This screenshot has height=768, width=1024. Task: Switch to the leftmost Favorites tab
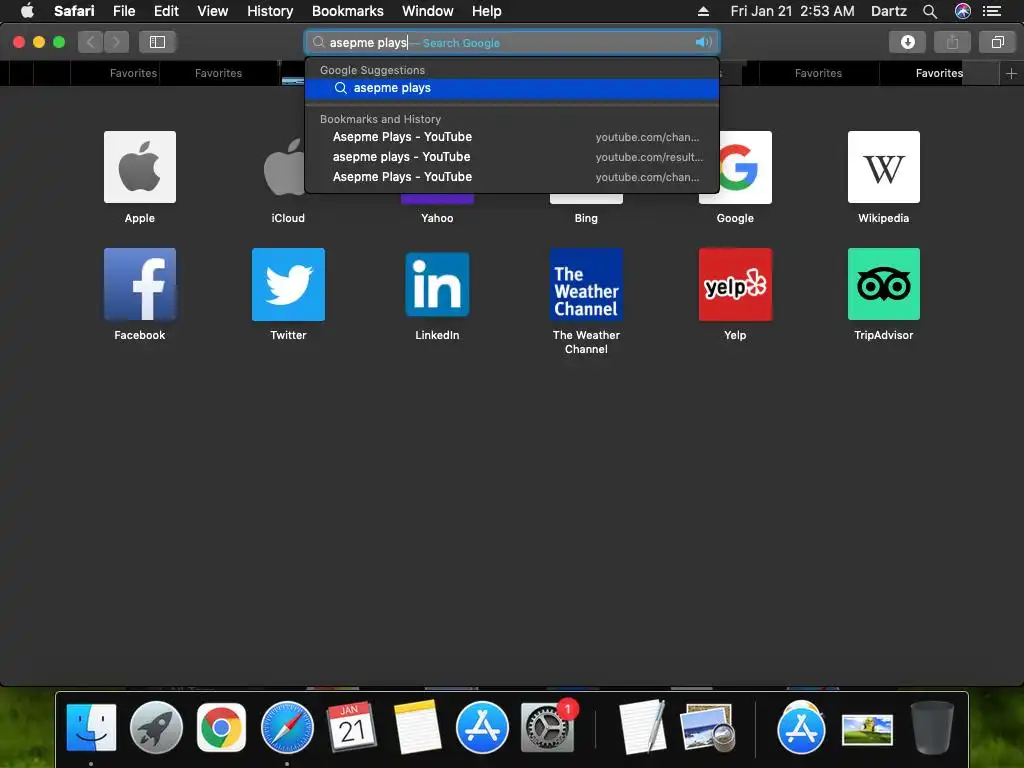pyautogui.click(x=133, y=73)
